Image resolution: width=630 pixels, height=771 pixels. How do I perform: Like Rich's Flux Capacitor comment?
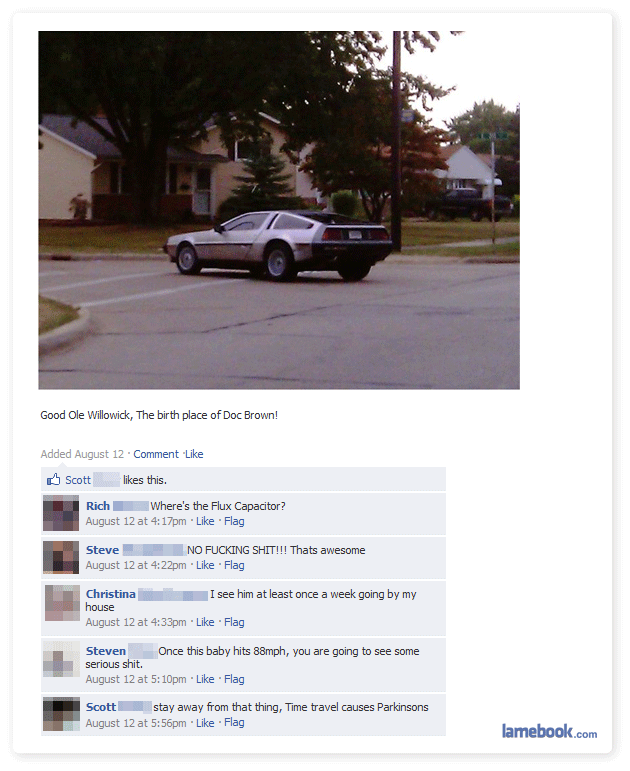[205, 521]
